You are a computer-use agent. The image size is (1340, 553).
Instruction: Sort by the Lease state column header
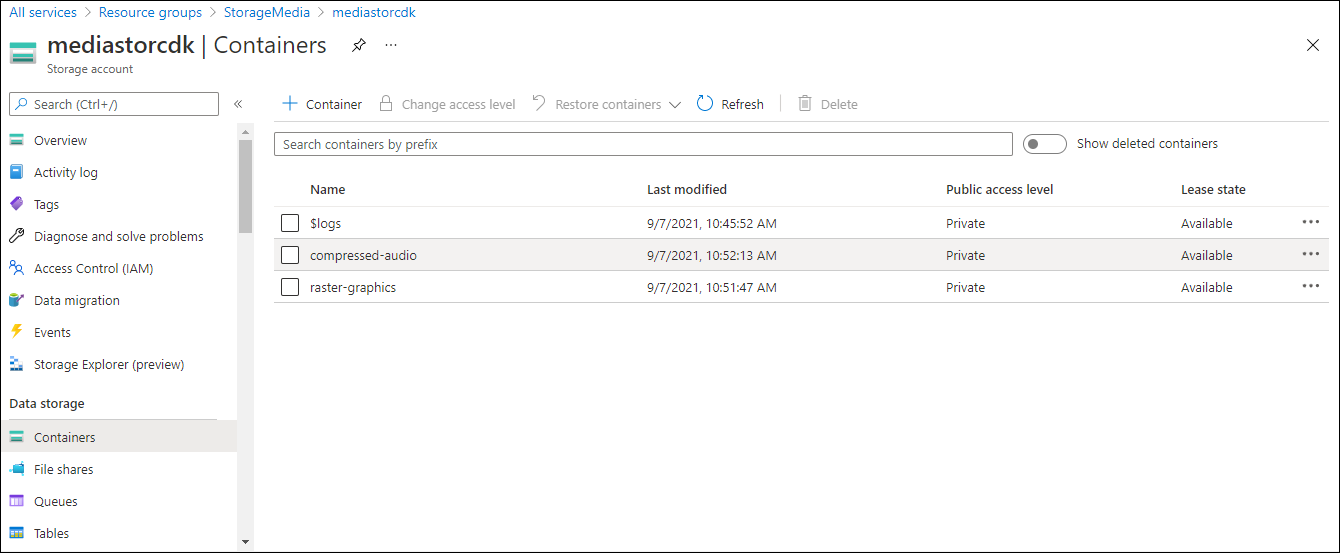pyautogui.click(x=1213, y=189)
